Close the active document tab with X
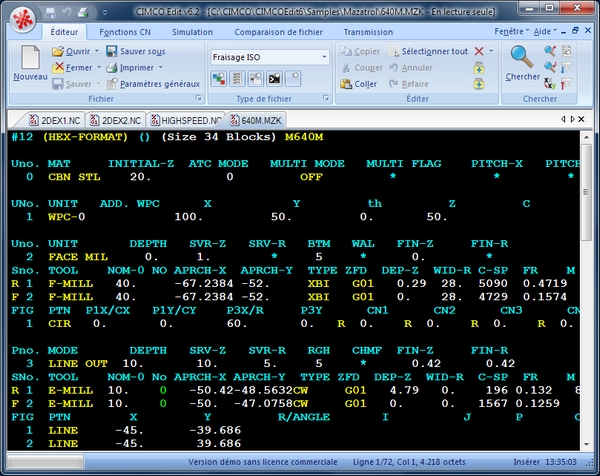This screenshot has width=600, height=476. (581, 119)
